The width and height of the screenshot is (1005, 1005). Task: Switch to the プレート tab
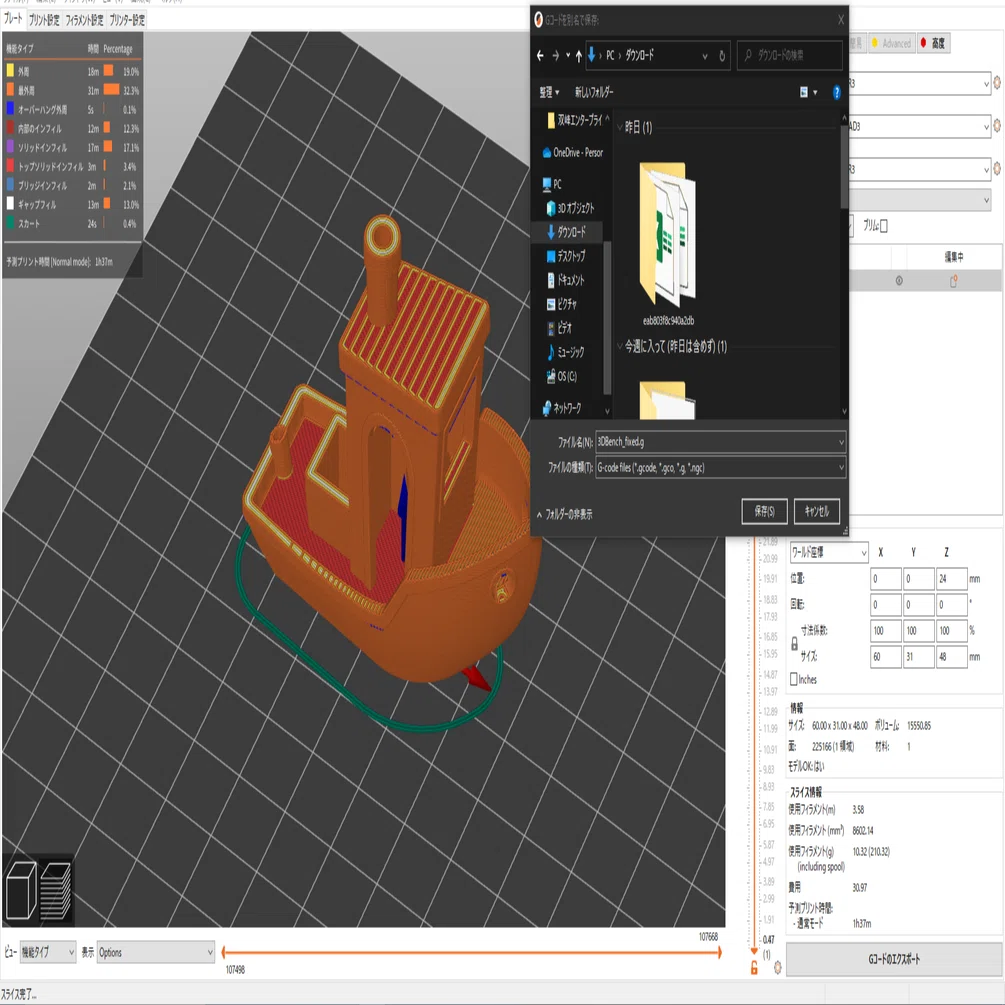(13, 19)
